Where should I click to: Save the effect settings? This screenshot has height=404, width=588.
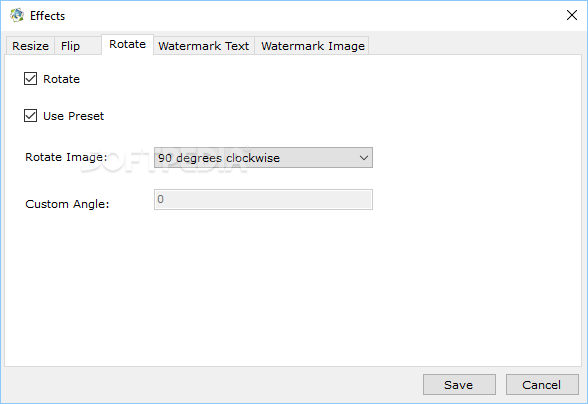(459, 384)
